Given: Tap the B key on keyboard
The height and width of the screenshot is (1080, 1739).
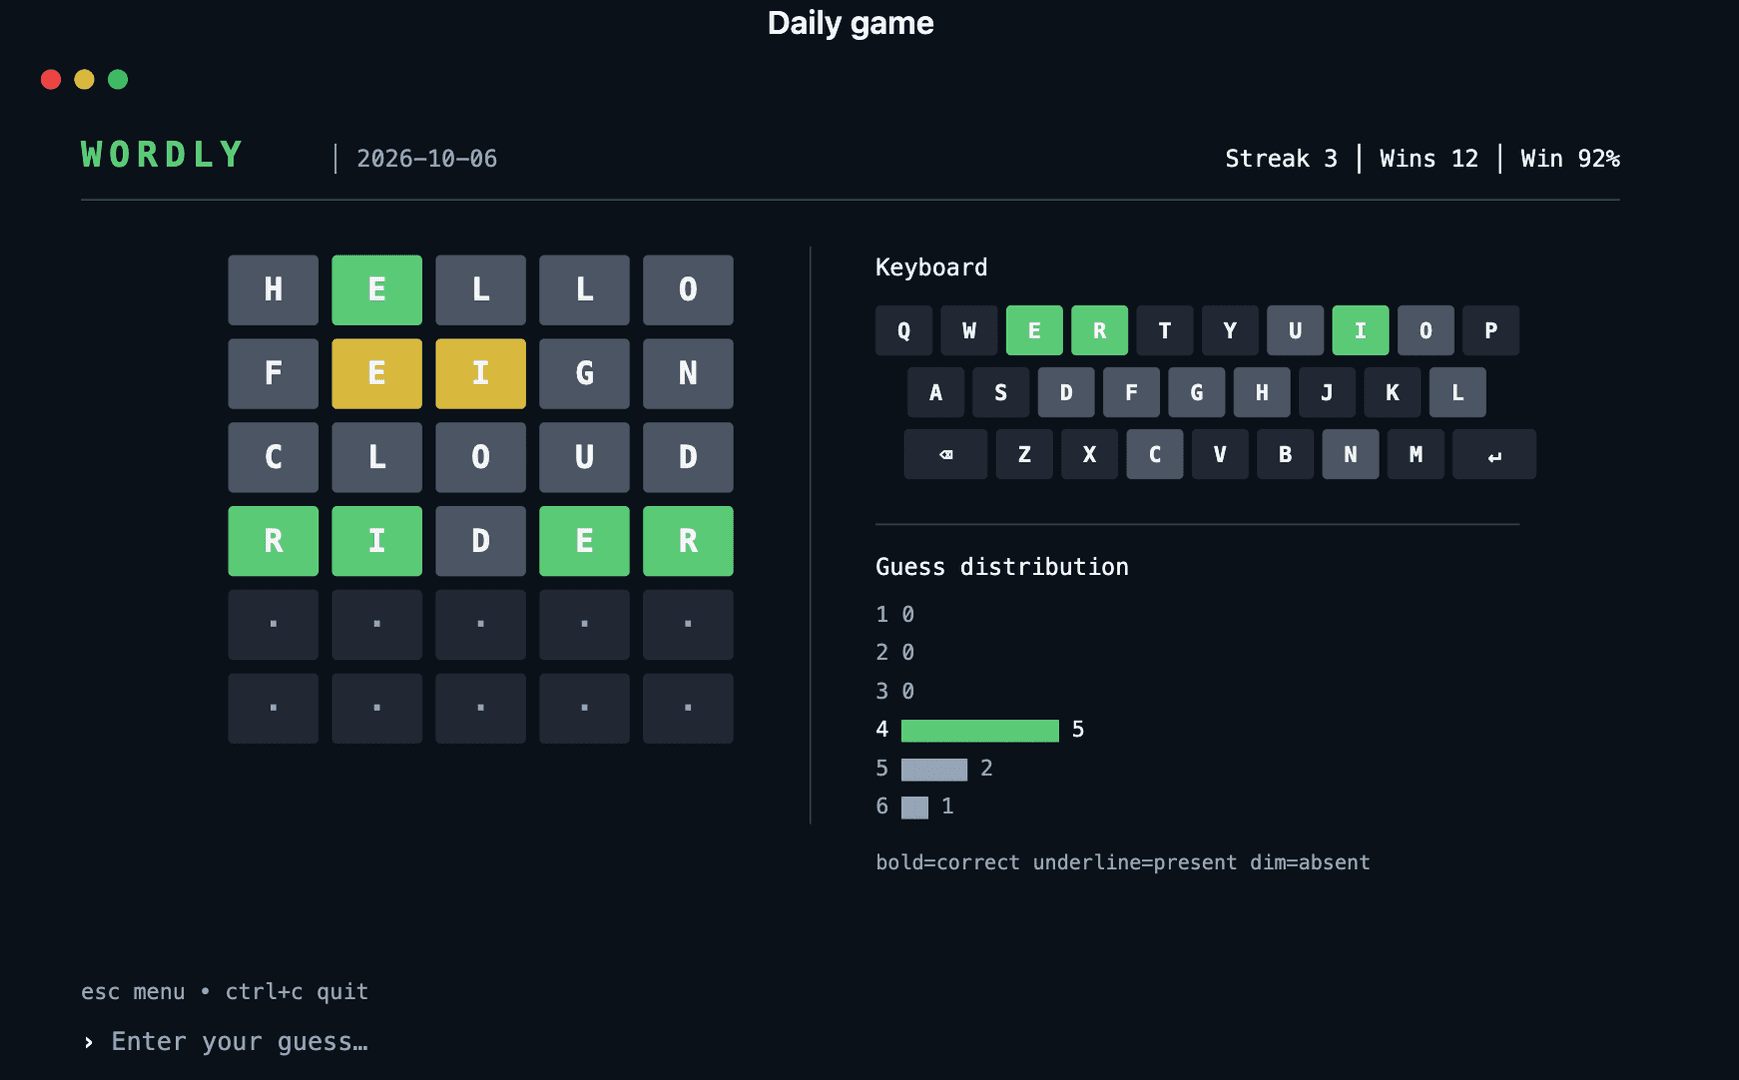Looking at the screenshot, I should tap(1285, 454).
